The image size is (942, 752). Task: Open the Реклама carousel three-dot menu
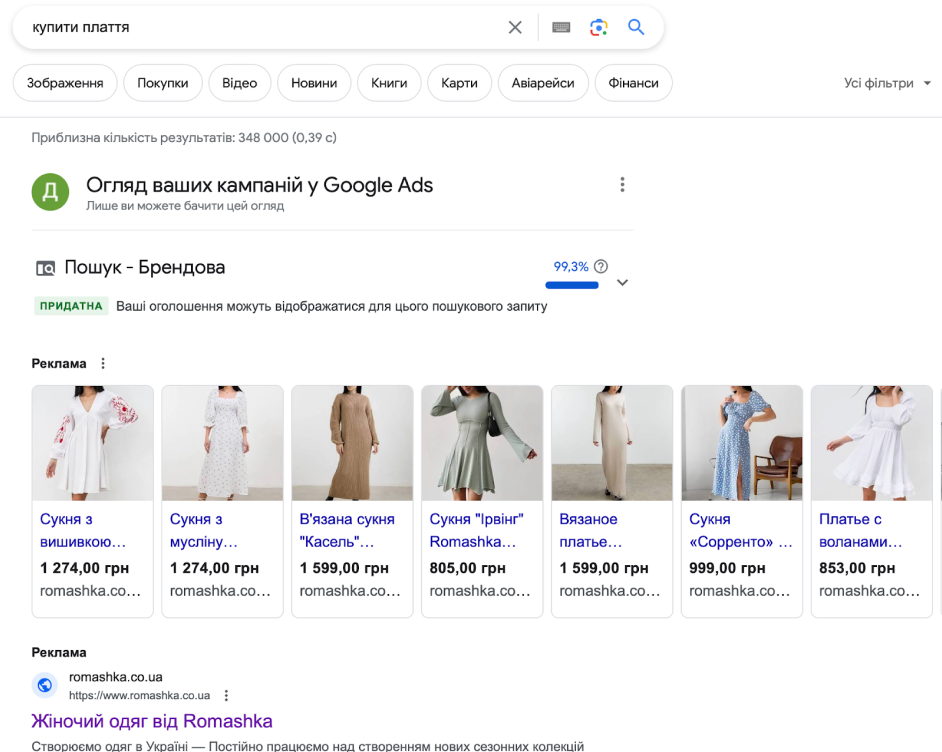pos(103,363)
